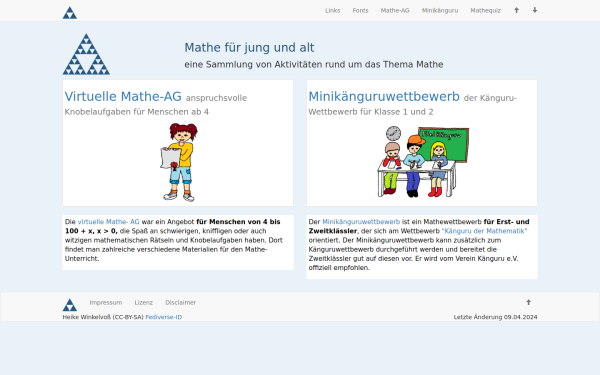Click the Virtuelle Mathe-AG heading link
This screenshot has height=375, width=600.
pos(123,96)
